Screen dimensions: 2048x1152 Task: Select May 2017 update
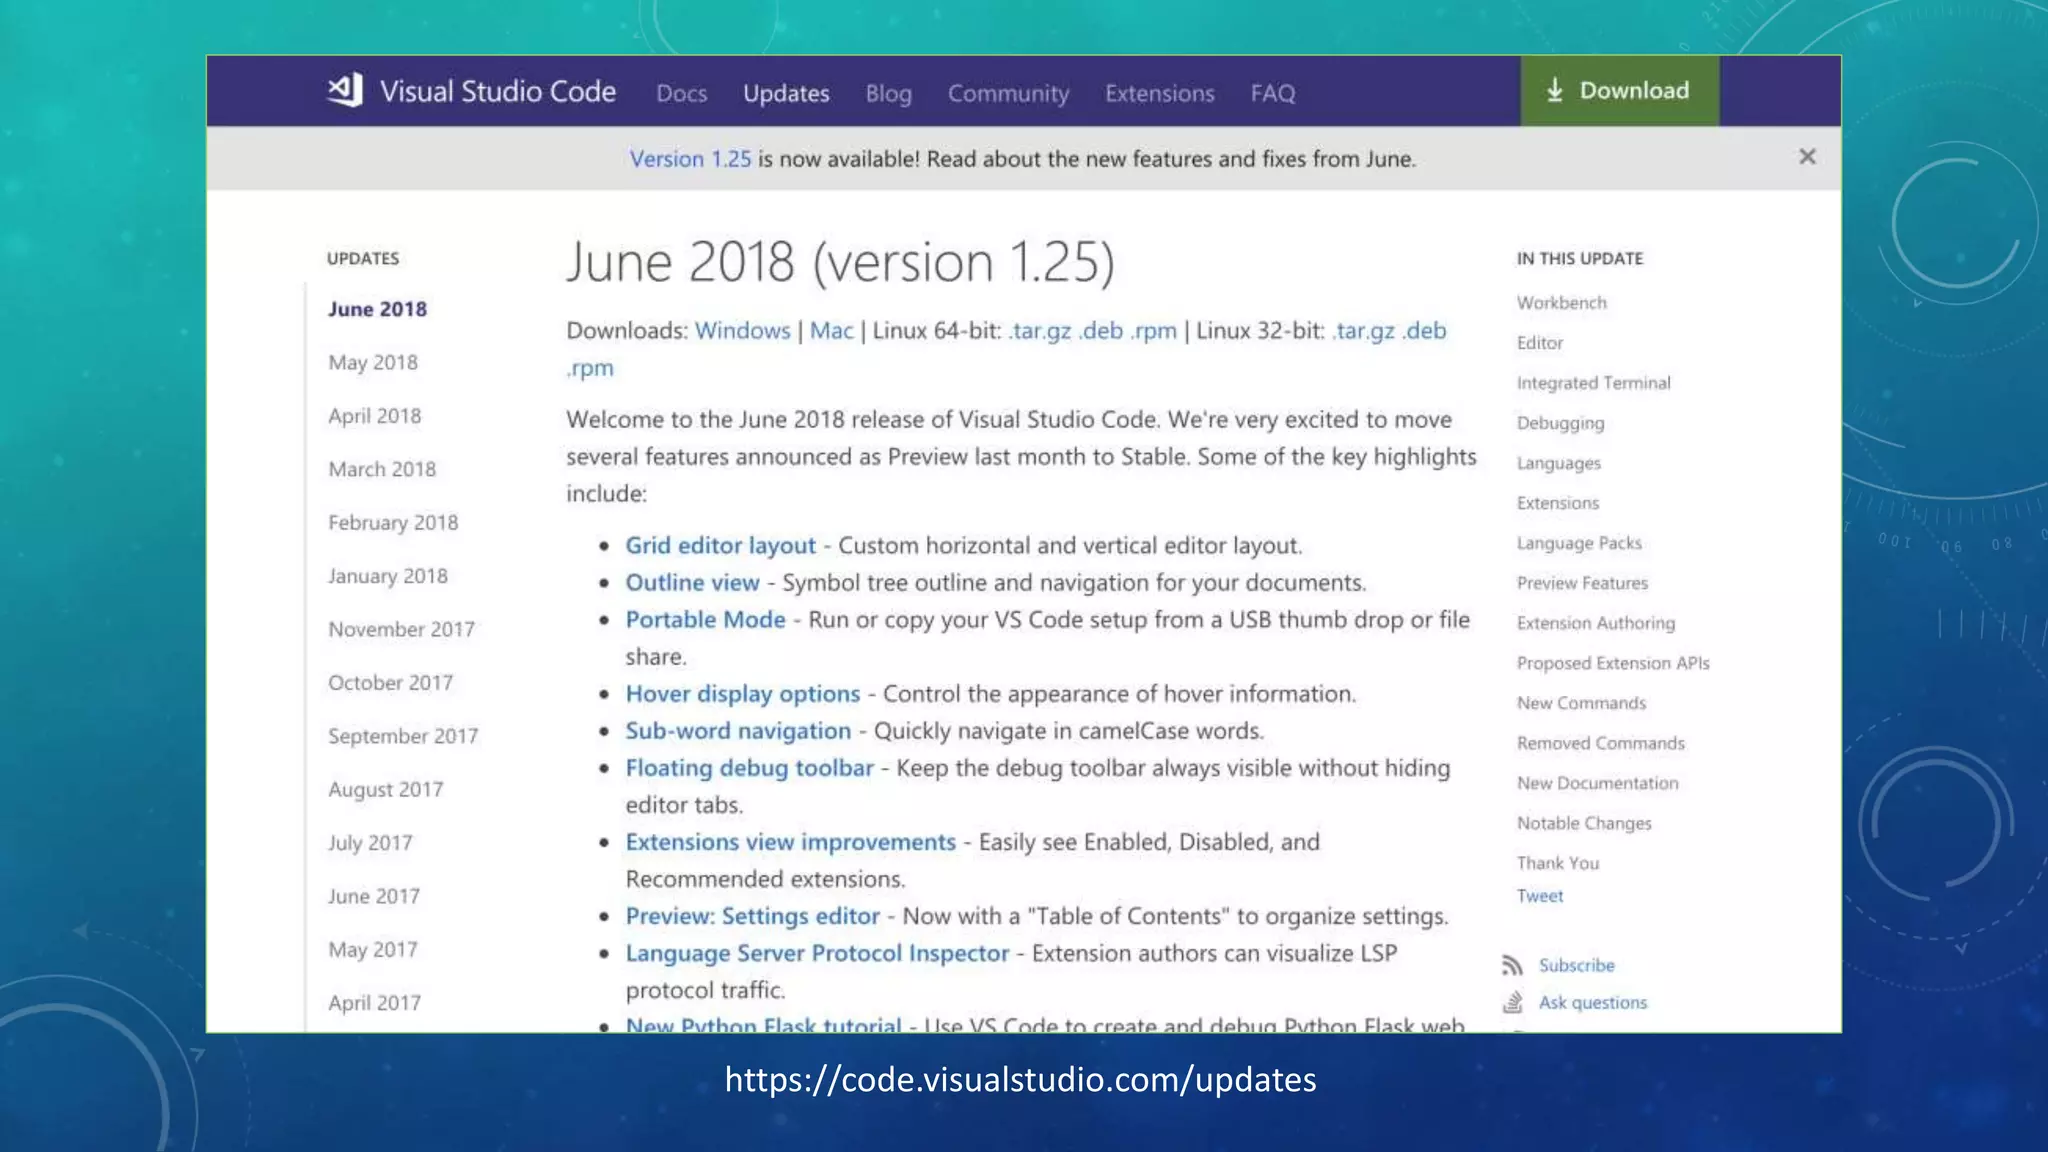point(372,949)
